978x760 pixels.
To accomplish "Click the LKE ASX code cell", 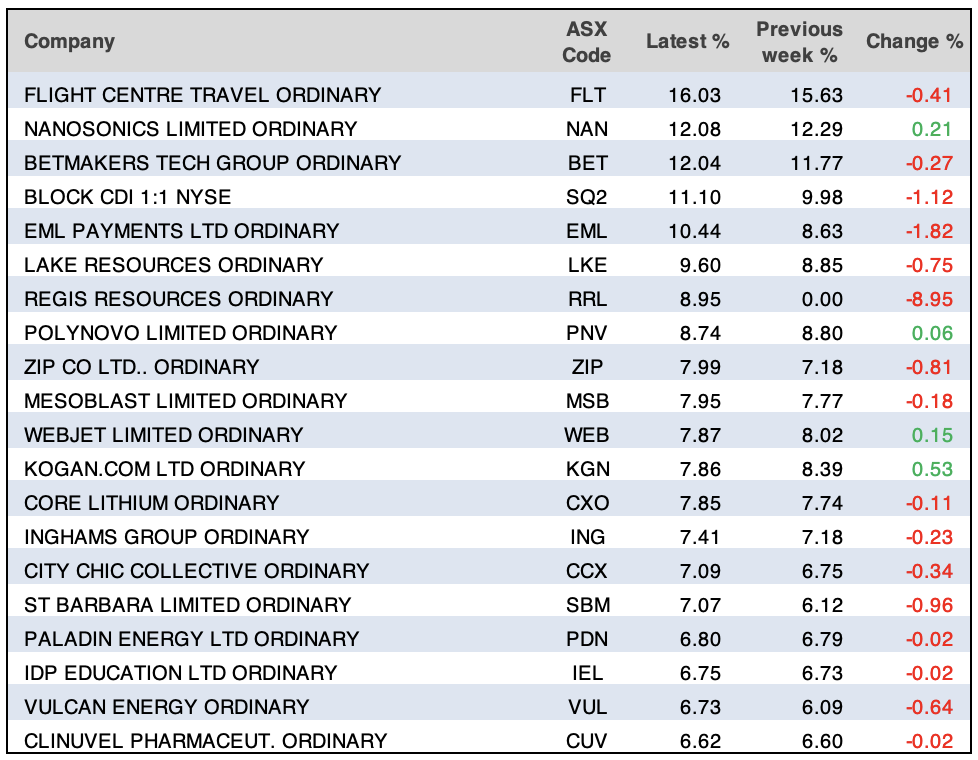I will pyautogui.click(x=586, y=265).
